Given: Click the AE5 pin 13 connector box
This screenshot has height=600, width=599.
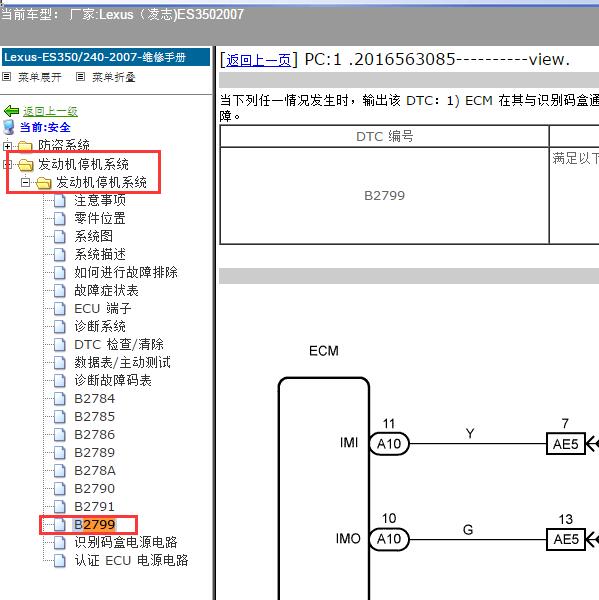Looking at the screenshot, I should click(x=566, y=539).
